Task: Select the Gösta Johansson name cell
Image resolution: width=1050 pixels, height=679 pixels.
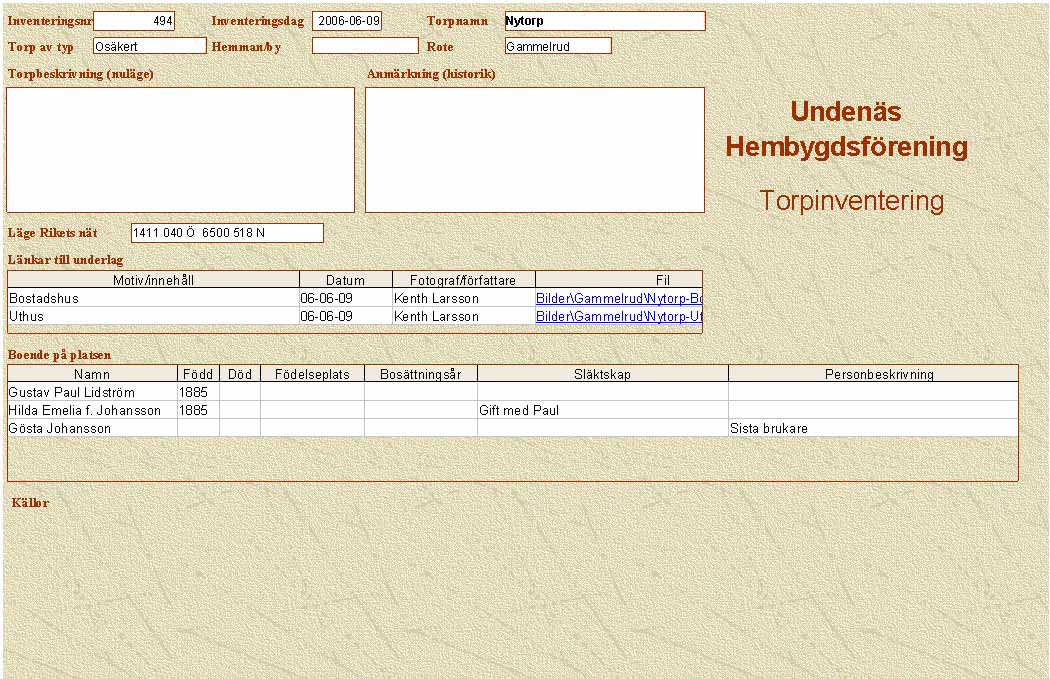Action: [x=92, y=428]
